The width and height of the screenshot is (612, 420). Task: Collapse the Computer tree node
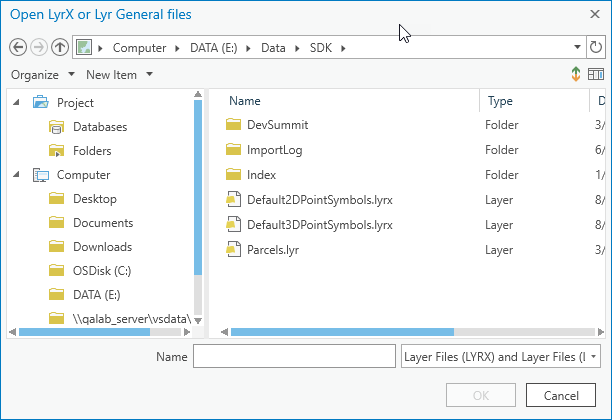[16, 175]
